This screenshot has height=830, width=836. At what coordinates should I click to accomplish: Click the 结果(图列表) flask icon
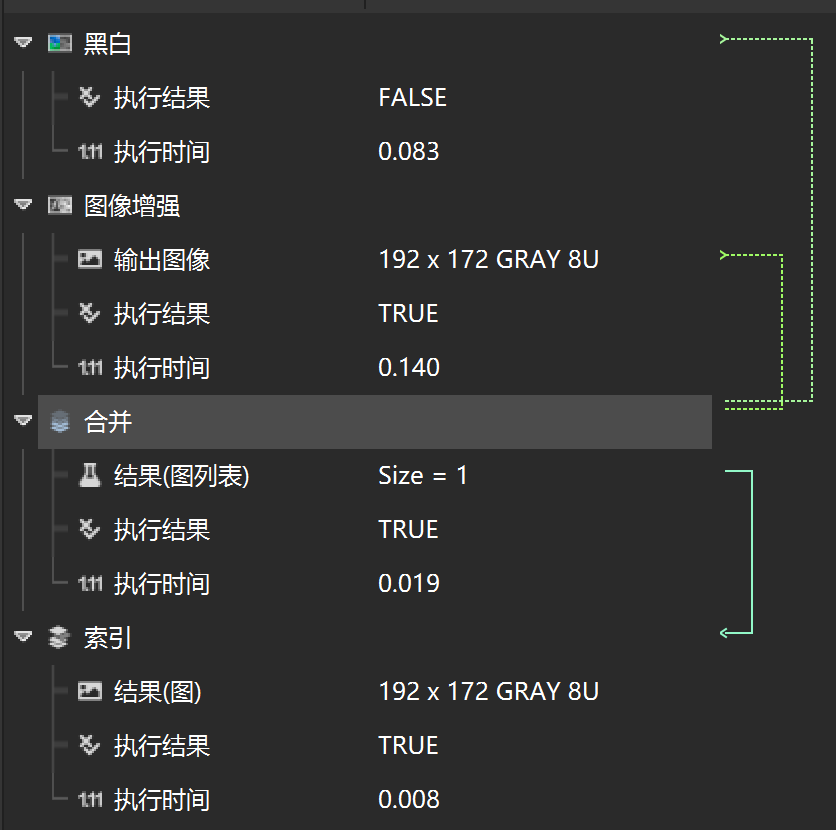click(x=90, y=476)
